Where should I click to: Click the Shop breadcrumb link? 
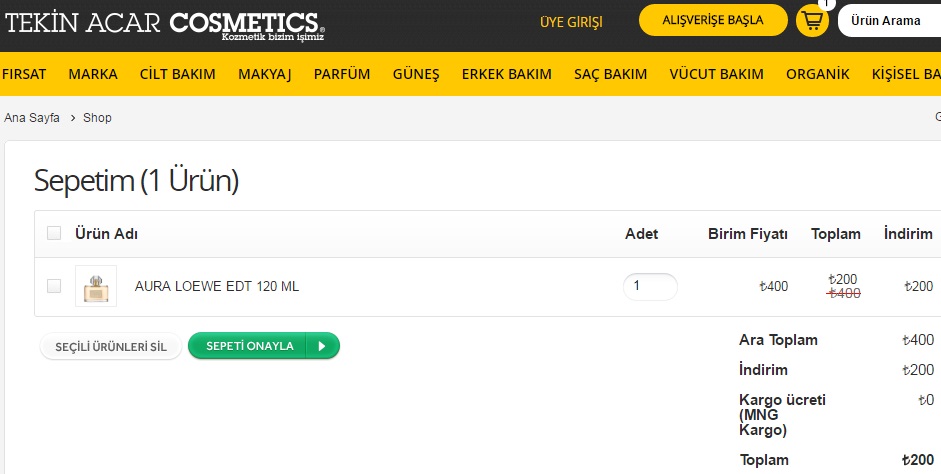(x=97, y=118)
